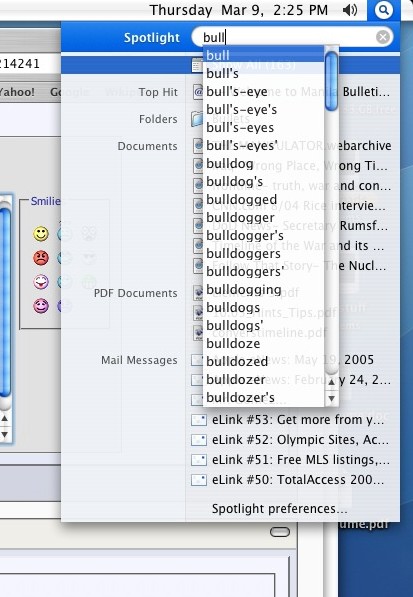Select the "bulldogged" suggestion
The image size is (413, 597).
(x=263, y=200)
